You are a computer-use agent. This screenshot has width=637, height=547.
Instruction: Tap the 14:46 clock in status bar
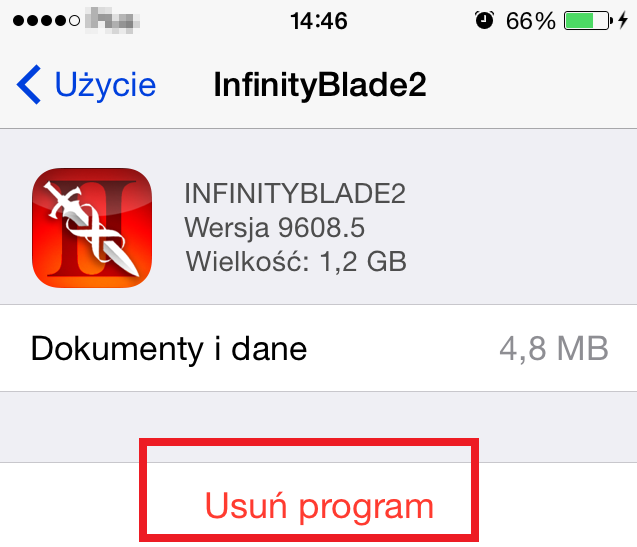(x=319, y=21)
